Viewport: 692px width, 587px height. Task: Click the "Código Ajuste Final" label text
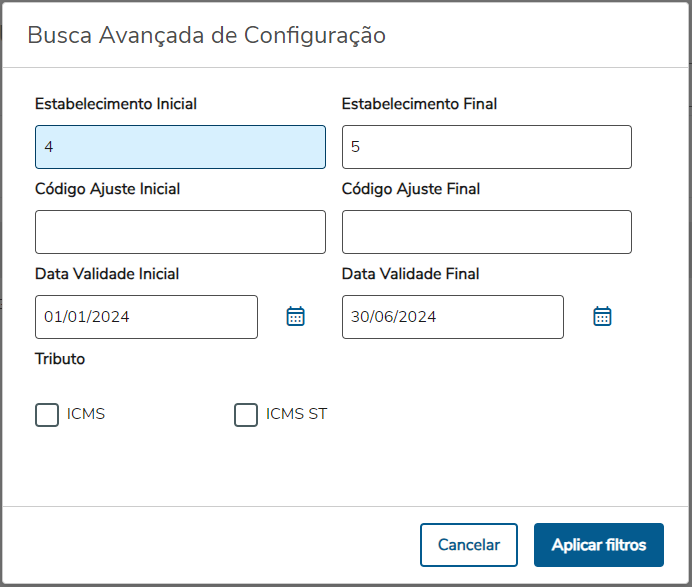[x=411, y=189]
